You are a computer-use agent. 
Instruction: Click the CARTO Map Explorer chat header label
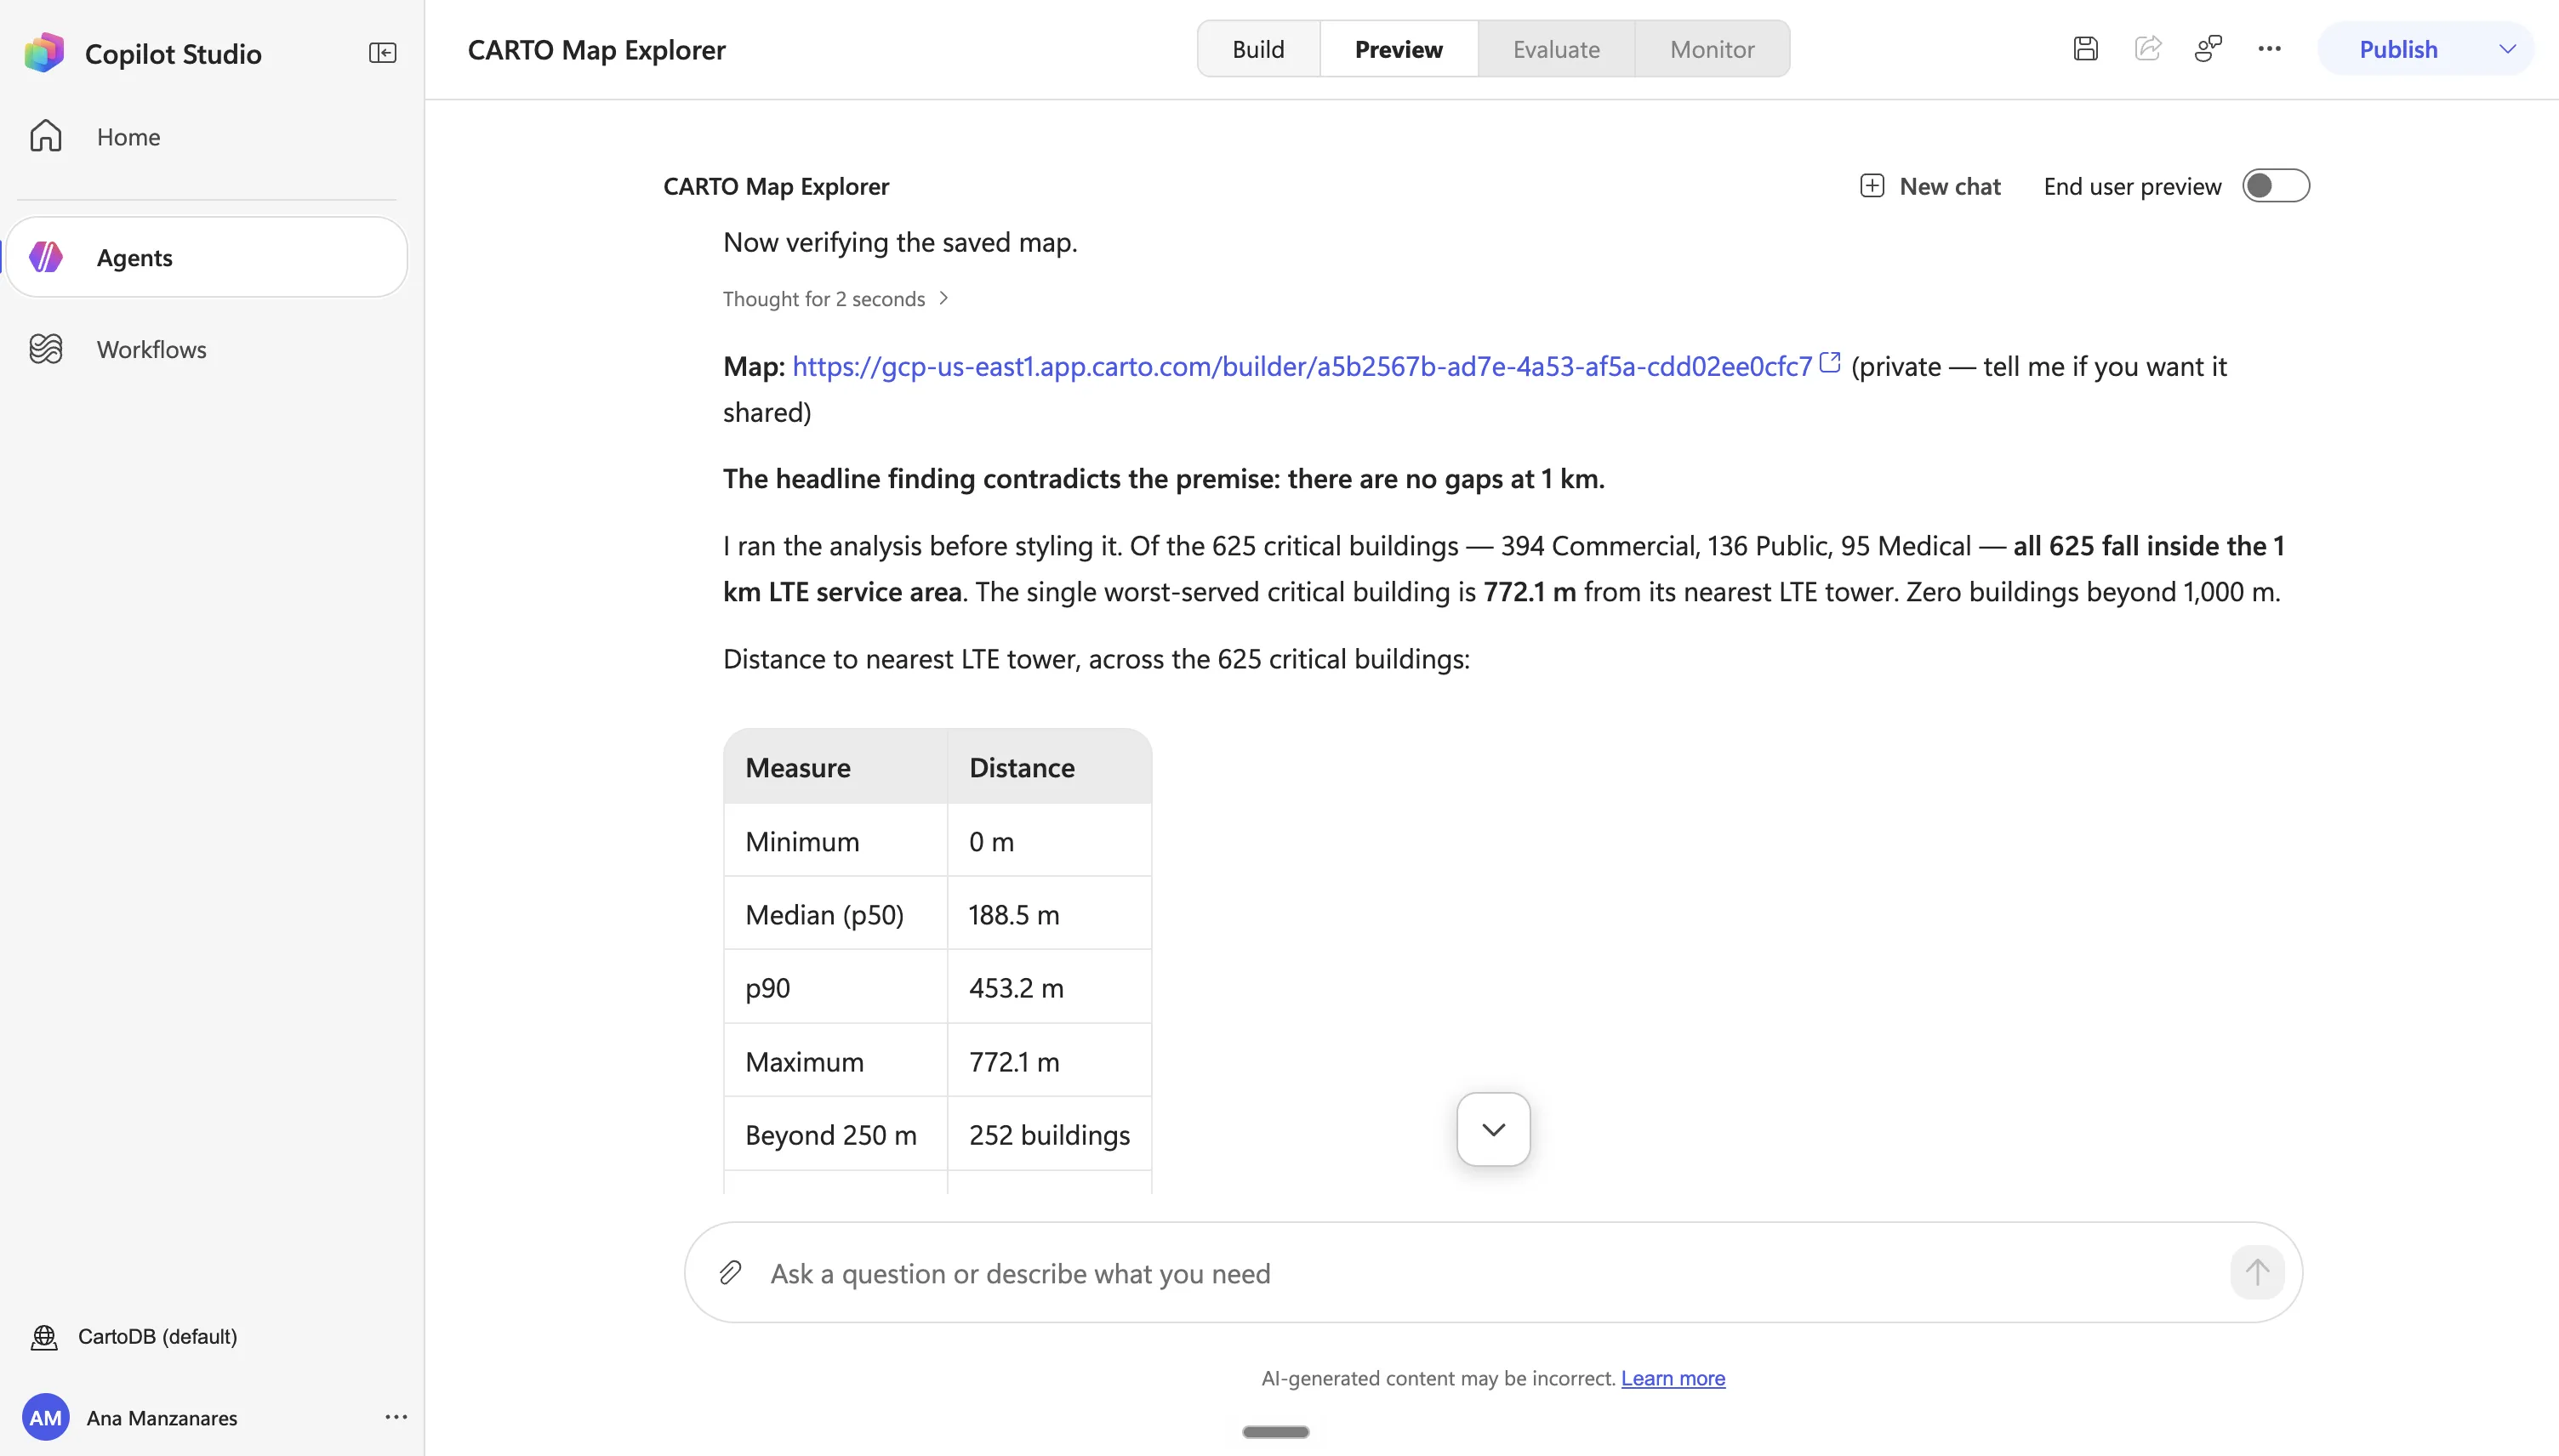[x=776, y=186]
